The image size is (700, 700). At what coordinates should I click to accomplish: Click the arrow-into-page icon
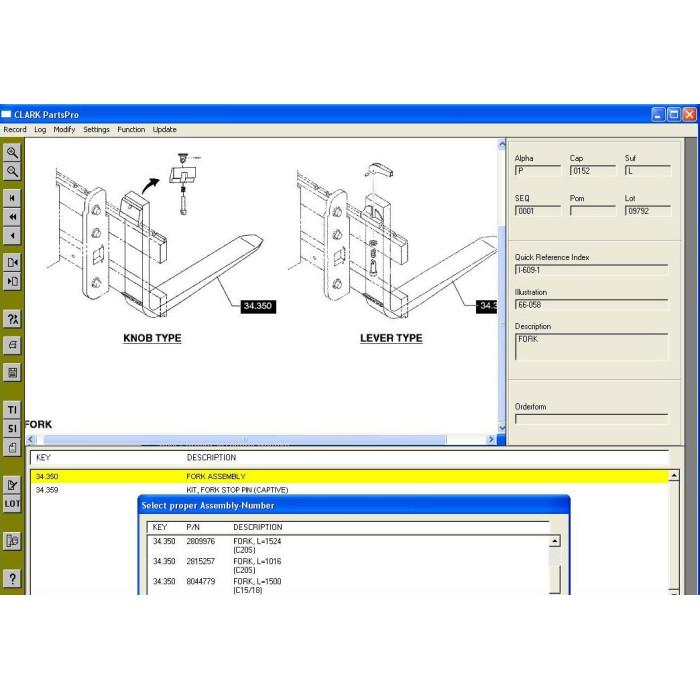(x=12, y=281)
